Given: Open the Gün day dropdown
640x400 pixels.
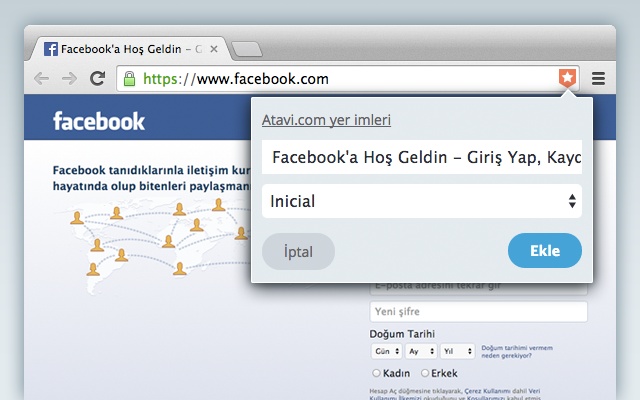Looking at the screenshot, I should [x=386, y=351].
